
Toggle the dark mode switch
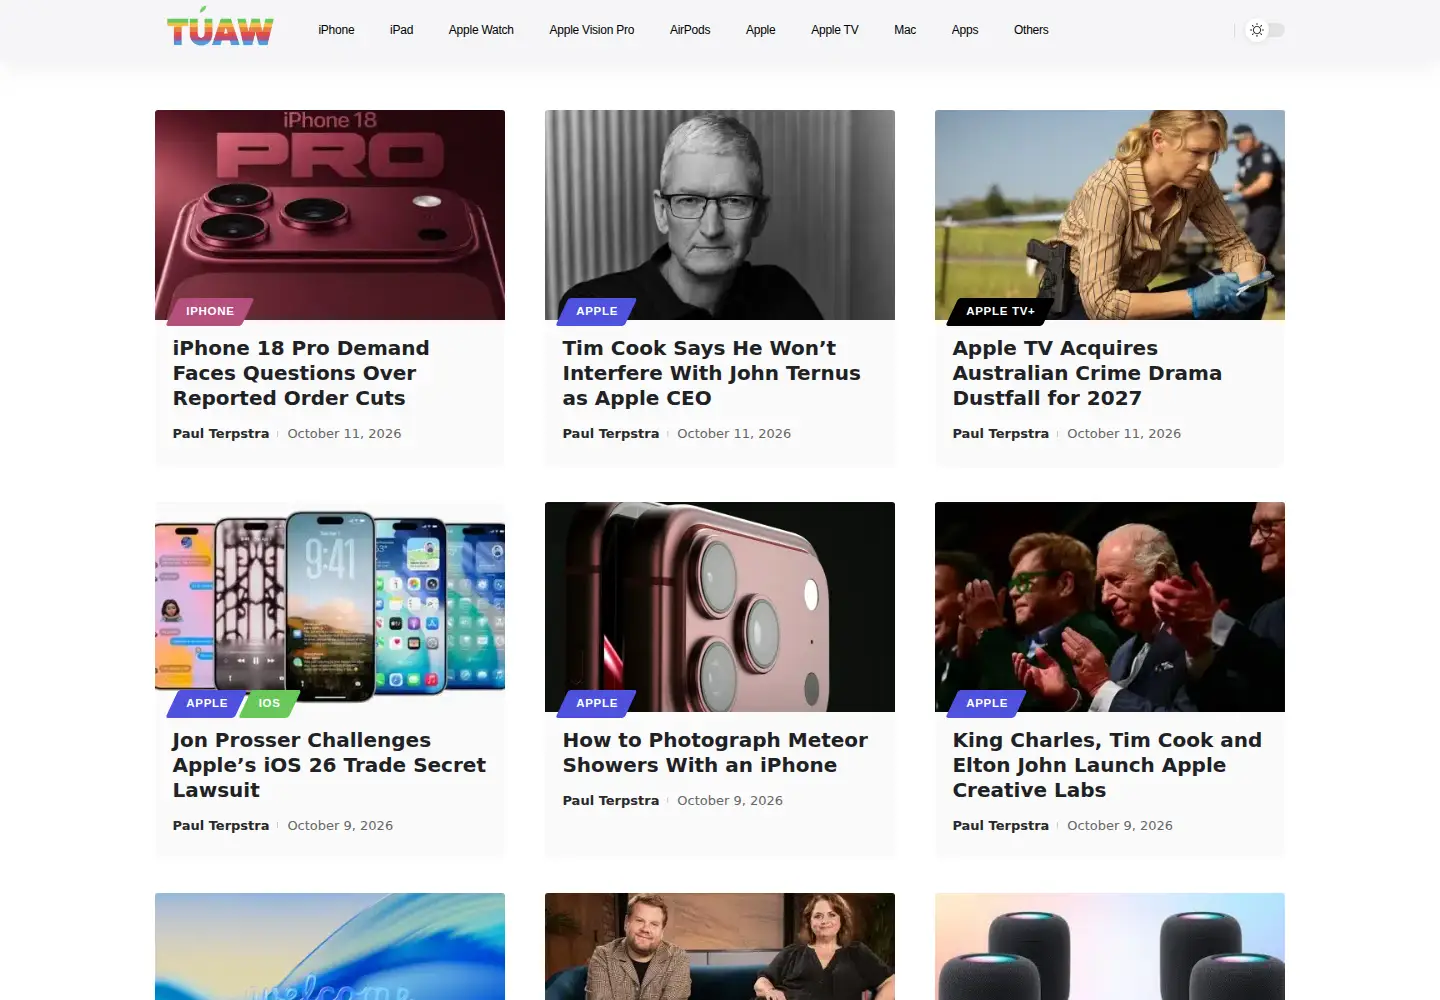[1265, 30]
